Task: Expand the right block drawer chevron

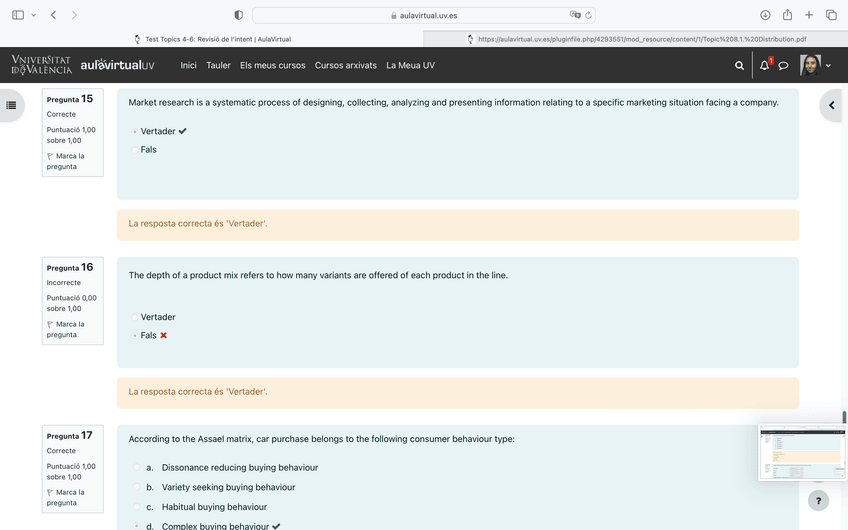Action: pyautogui.click(x=832, y=105)
